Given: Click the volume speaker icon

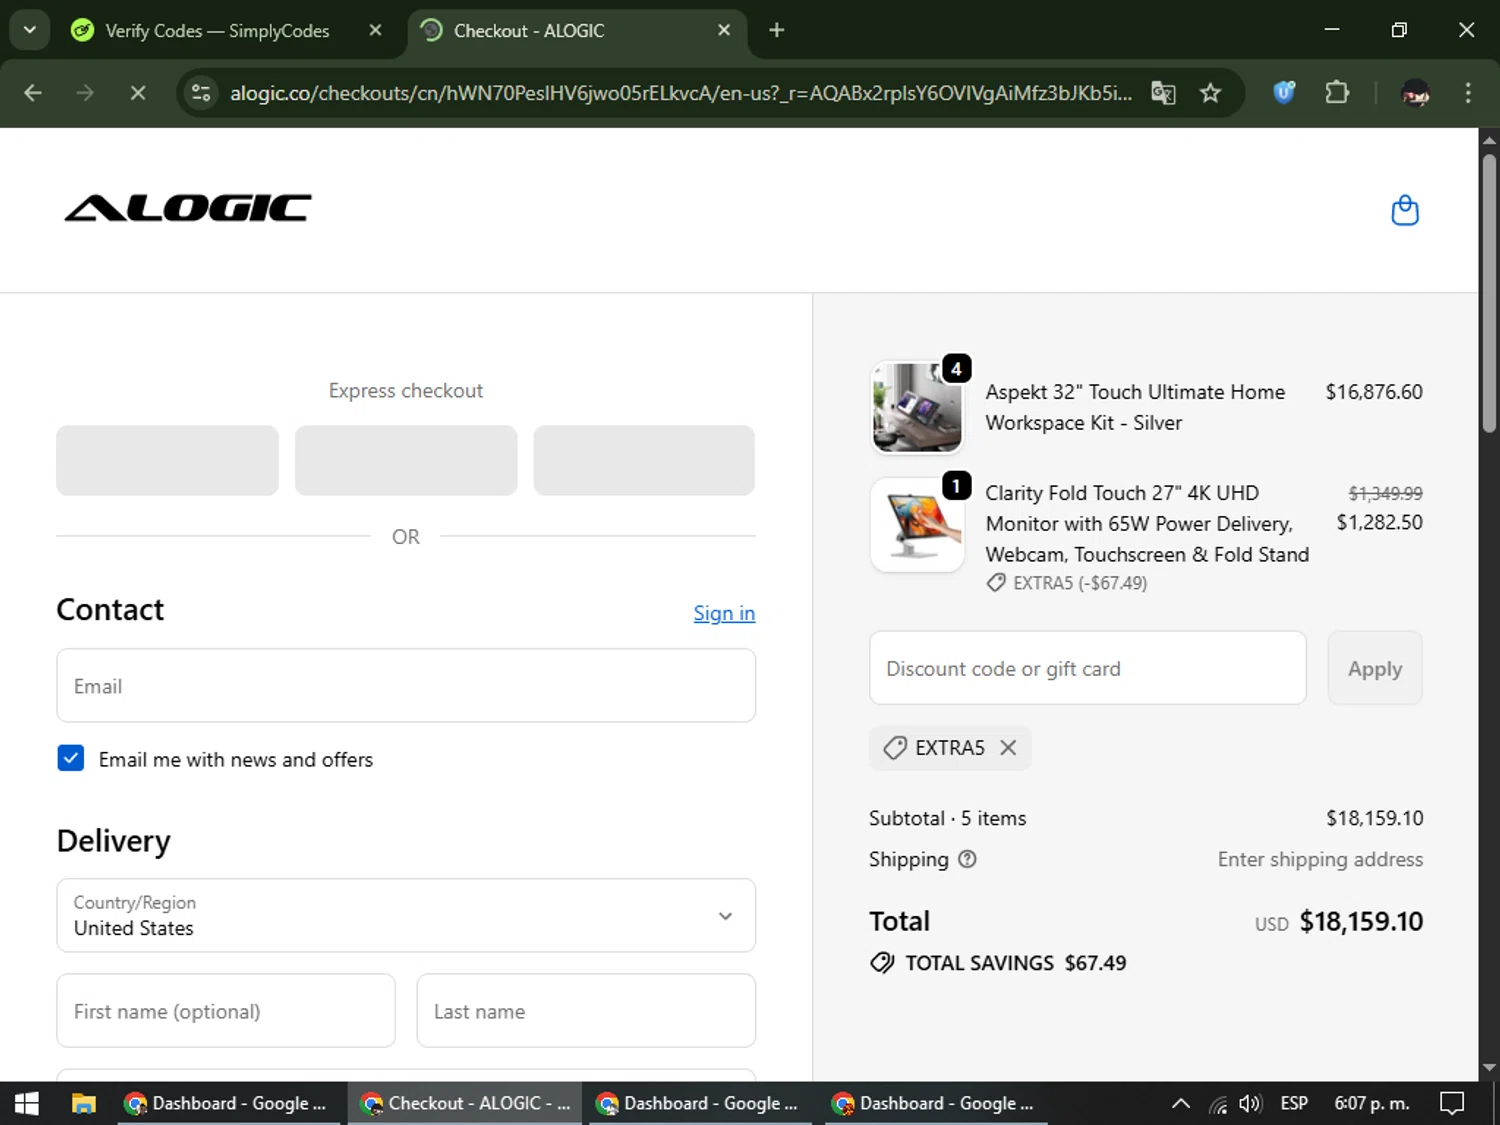Looking at the screenshot, I should 1250,1103.
